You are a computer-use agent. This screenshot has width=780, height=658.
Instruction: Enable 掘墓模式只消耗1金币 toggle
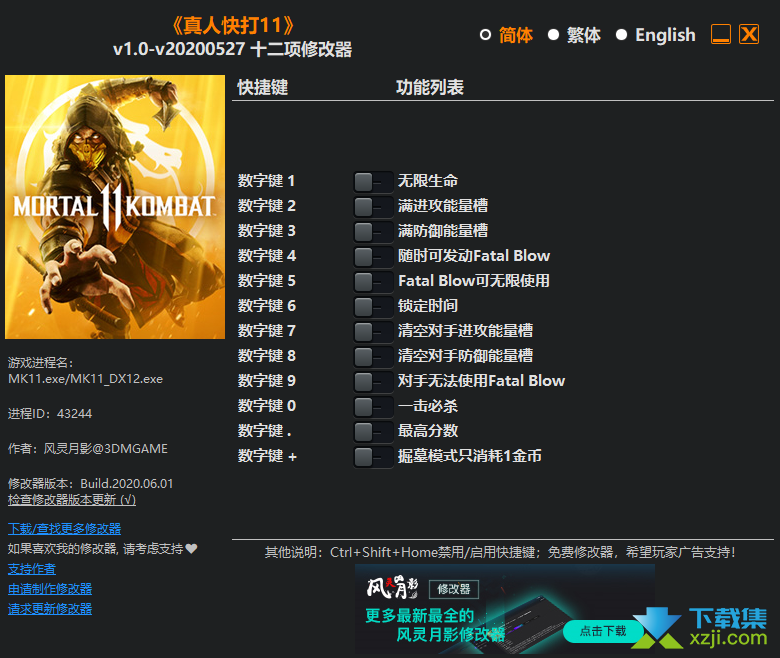373,456
